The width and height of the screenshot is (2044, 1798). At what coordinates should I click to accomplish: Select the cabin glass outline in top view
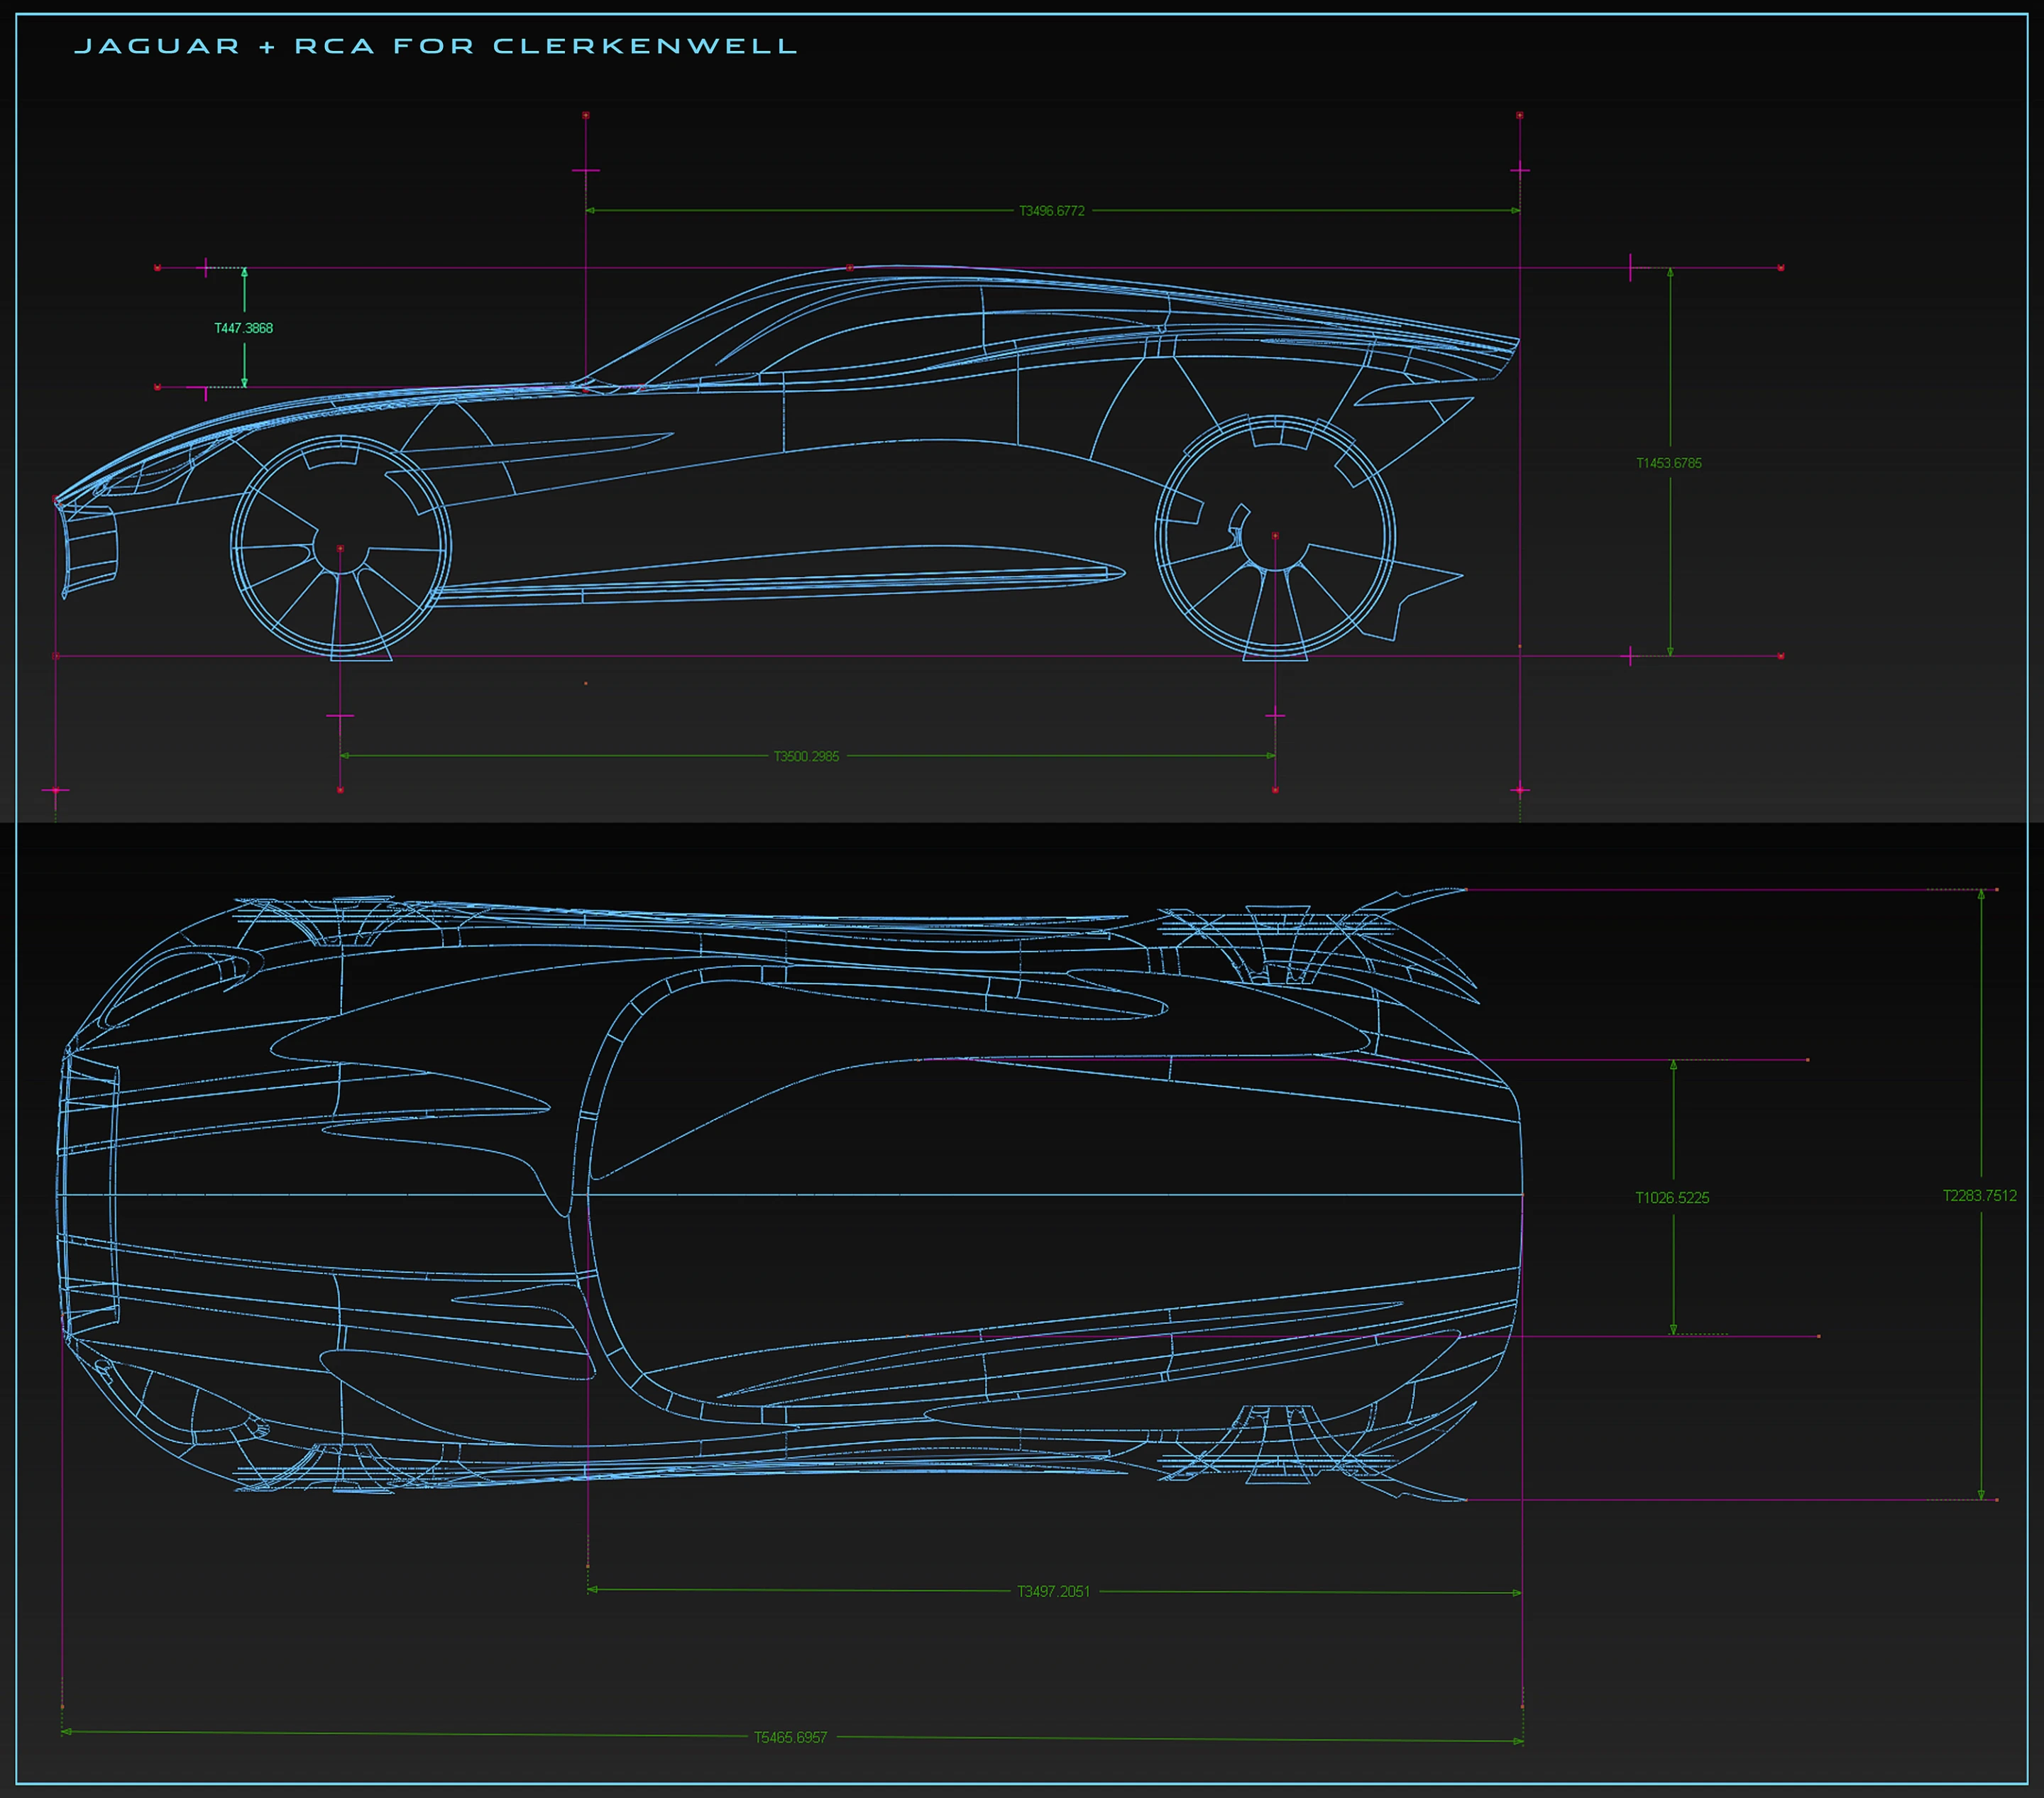click(x=1050, y=1195)
